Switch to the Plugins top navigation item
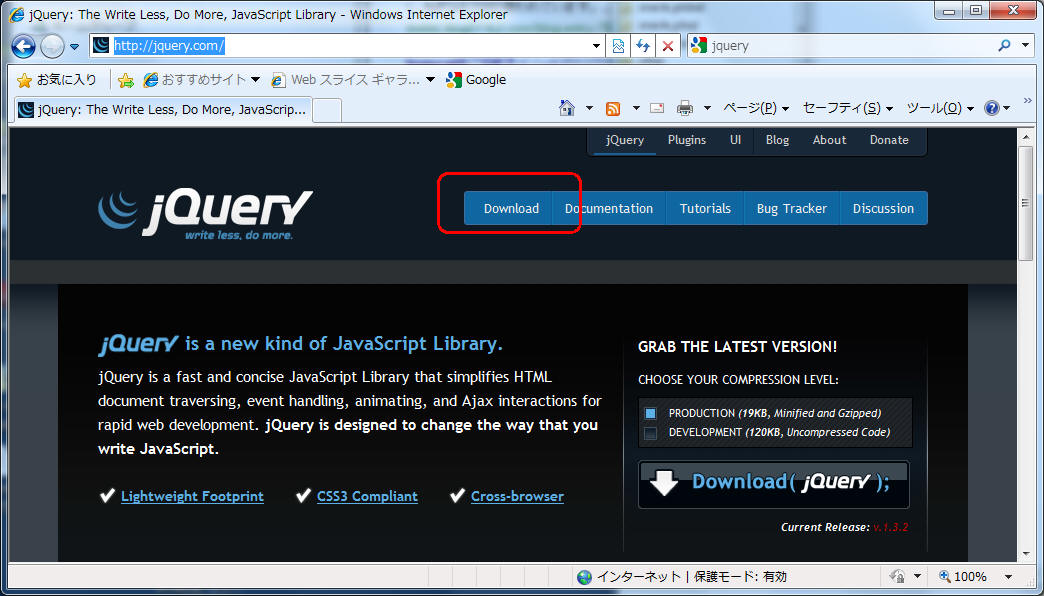 pyautogui.click(x=687, y=140)
